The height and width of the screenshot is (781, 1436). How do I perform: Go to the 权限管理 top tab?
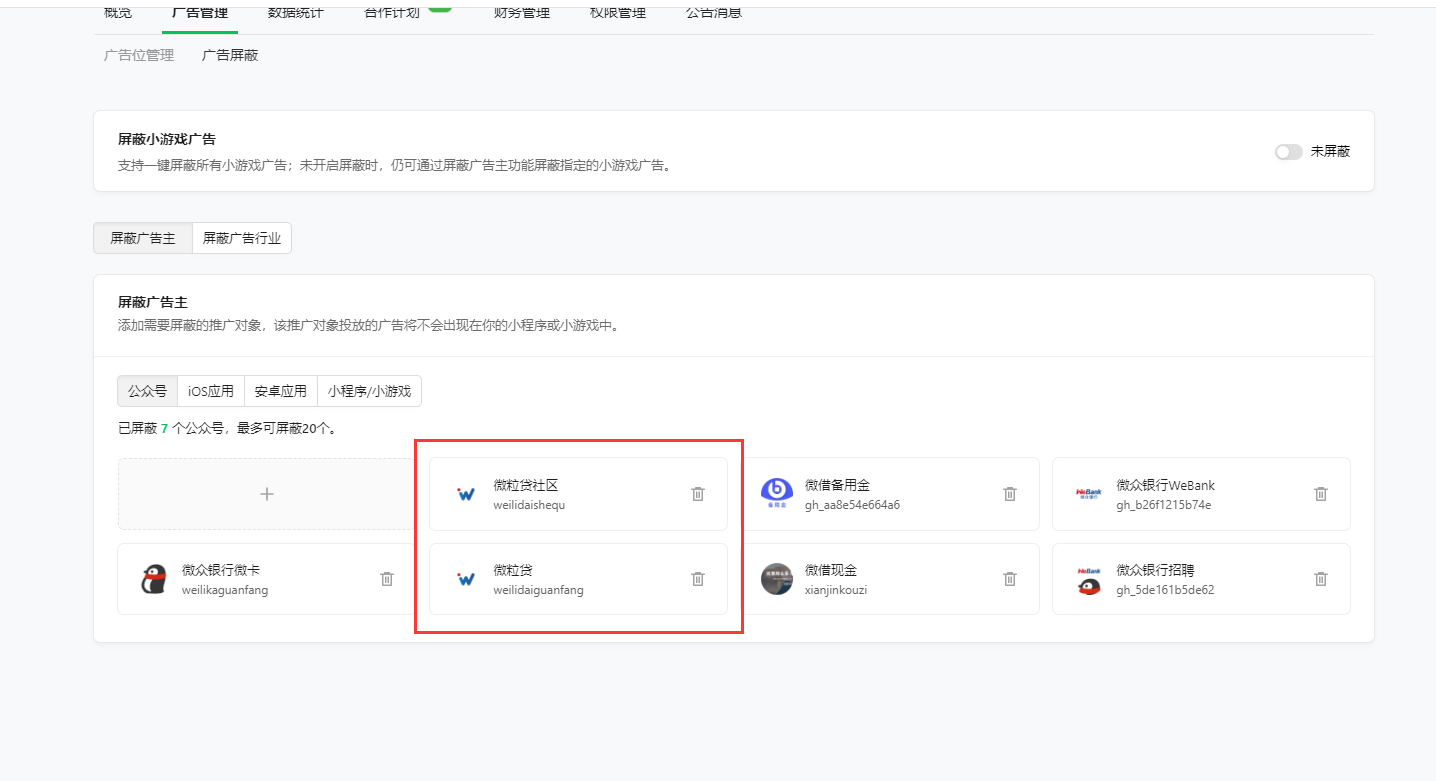pyautogui.click(x=618, y=13)
